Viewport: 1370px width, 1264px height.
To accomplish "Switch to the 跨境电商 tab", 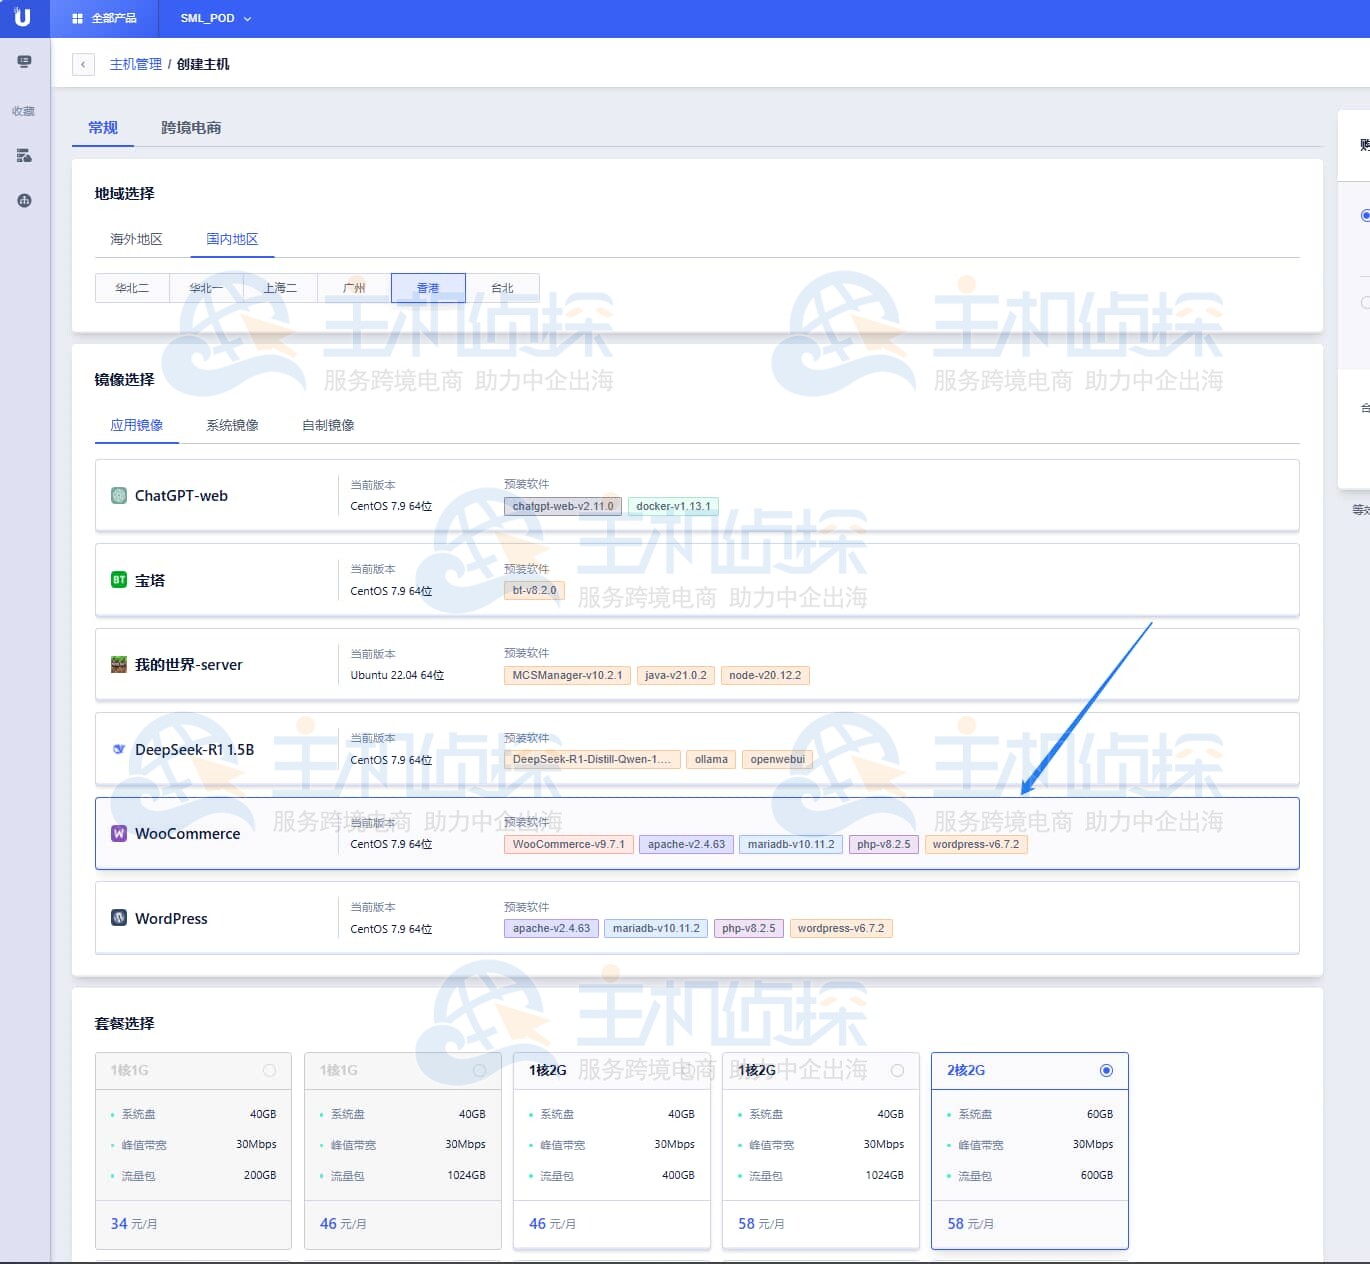I will coord(191,128).
